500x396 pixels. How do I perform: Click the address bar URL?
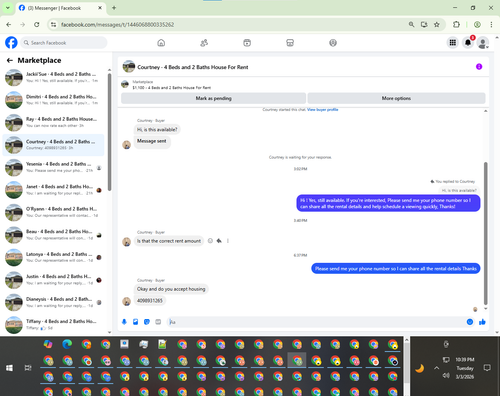pos(117,25)
